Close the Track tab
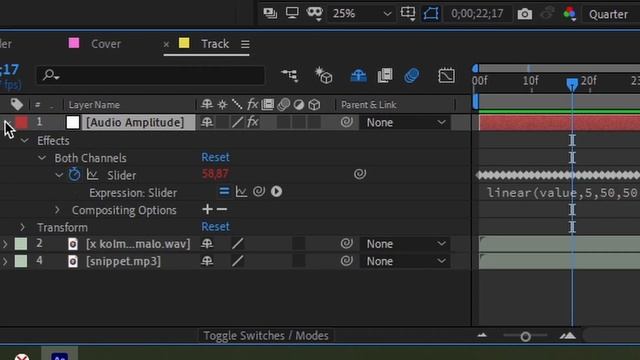Image resolution: width=640 pixels, height=360 pixels. click(x=166, y=44)
